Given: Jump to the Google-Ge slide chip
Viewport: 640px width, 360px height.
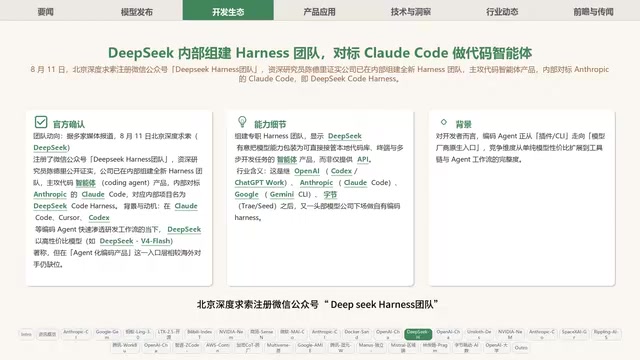Looking at the screenshot, I should 107,334.
